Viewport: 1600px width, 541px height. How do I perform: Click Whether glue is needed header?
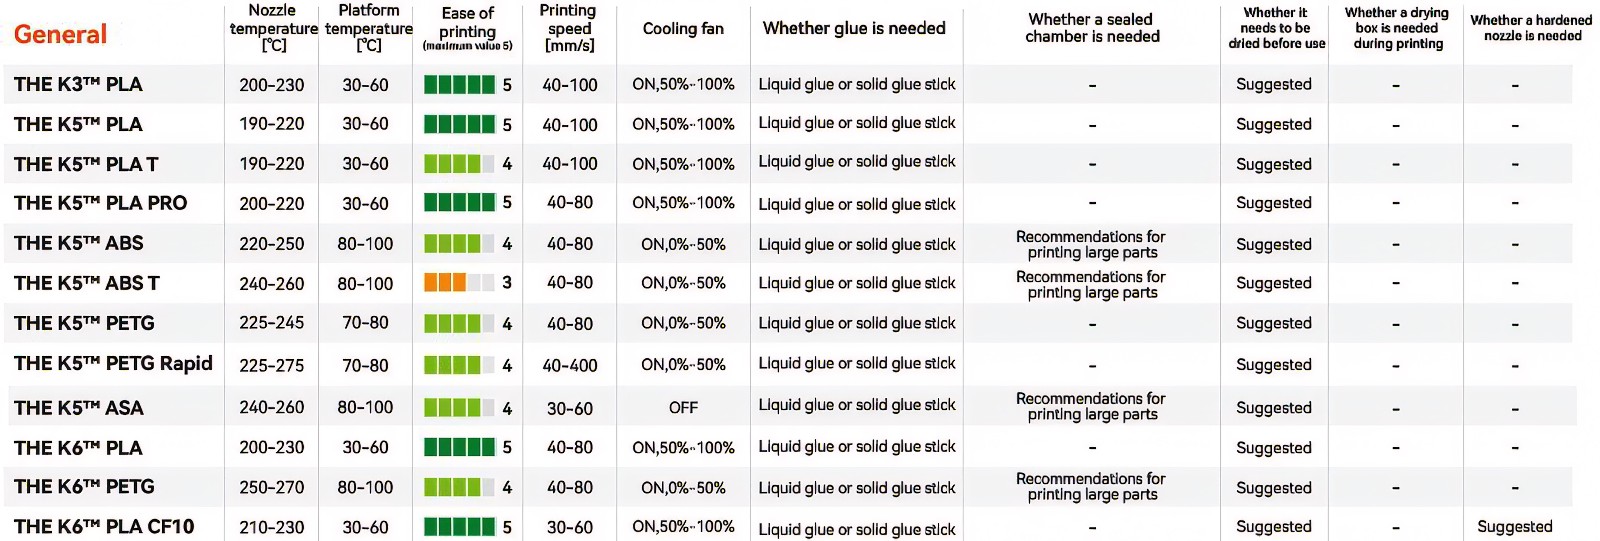click(x=854, y=28)
